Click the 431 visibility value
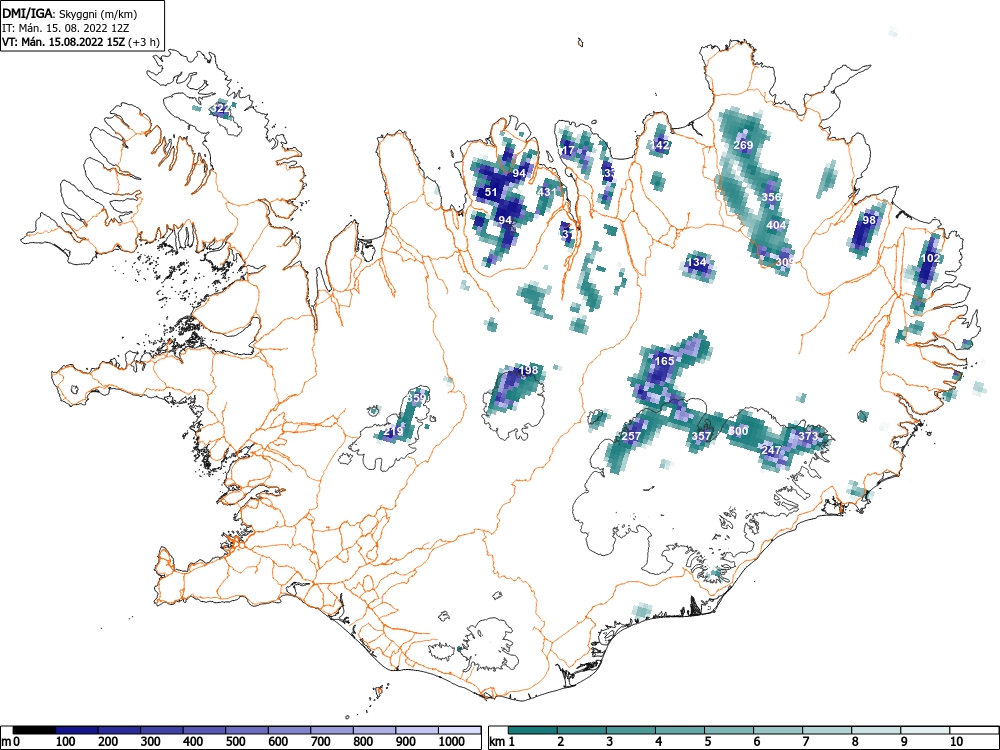This screenshot has width=1000, height=750. coord(547,192)
